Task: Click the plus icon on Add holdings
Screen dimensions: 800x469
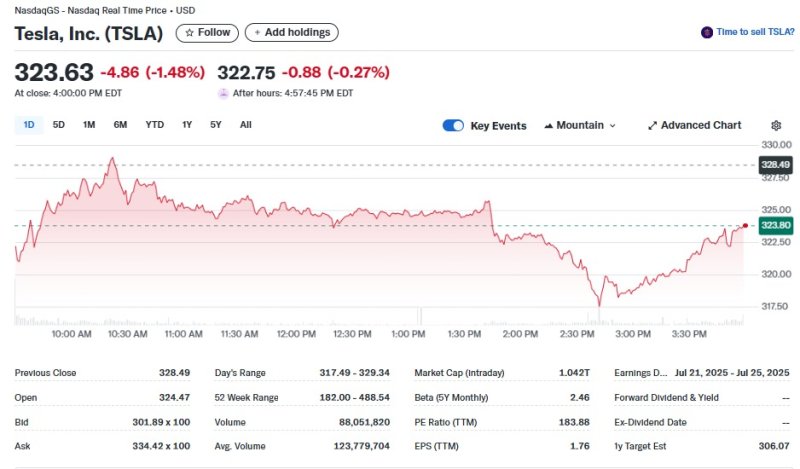Action: 257,33
